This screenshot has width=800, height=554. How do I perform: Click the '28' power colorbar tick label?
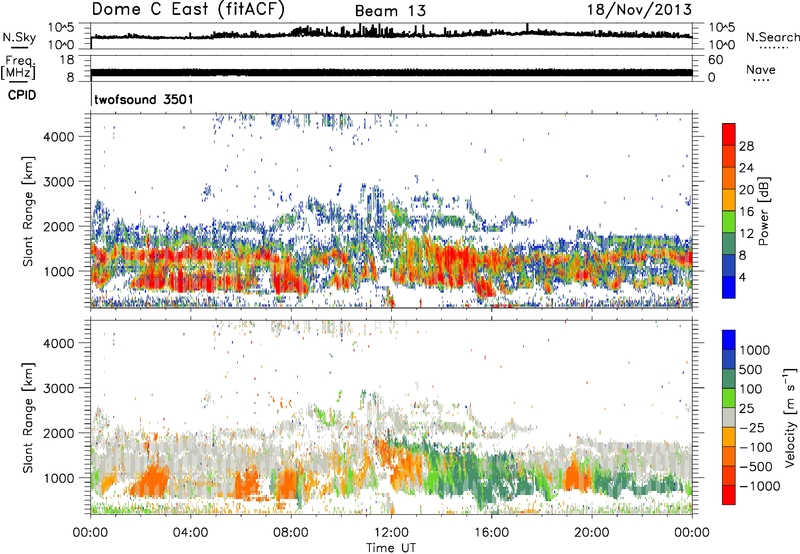click(746, 146)
